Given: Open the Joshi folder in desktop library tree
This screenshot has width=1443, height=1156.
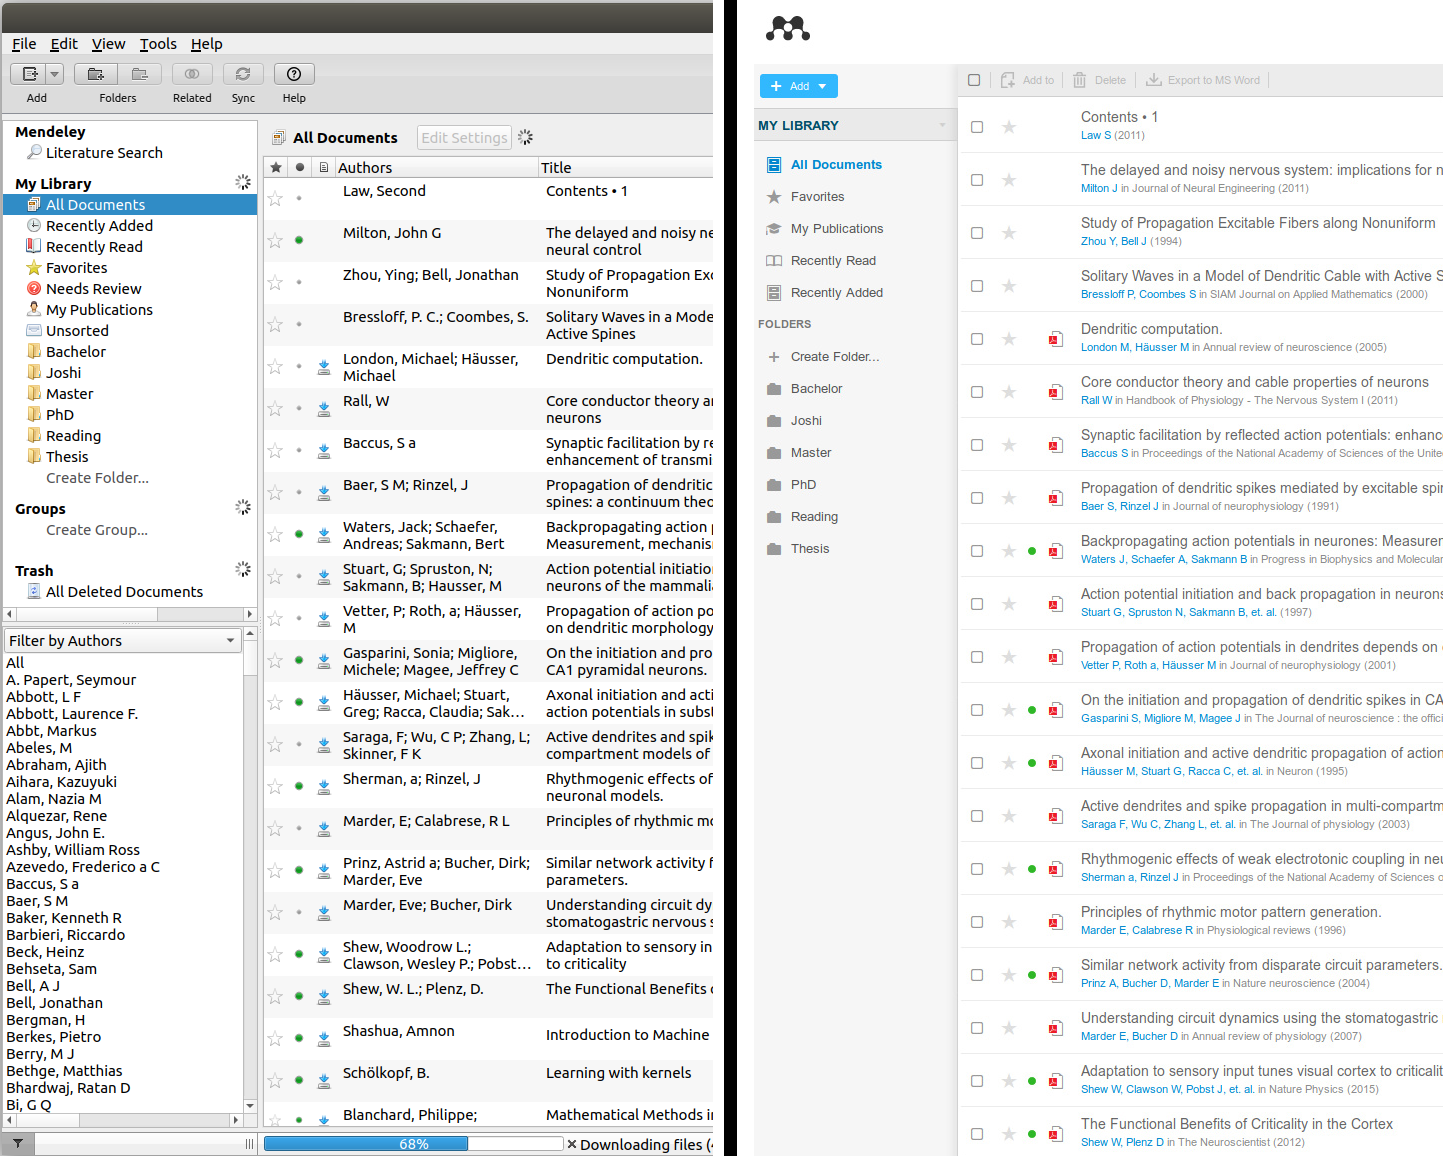Looking at the screenshot, I should pos(63,373).
